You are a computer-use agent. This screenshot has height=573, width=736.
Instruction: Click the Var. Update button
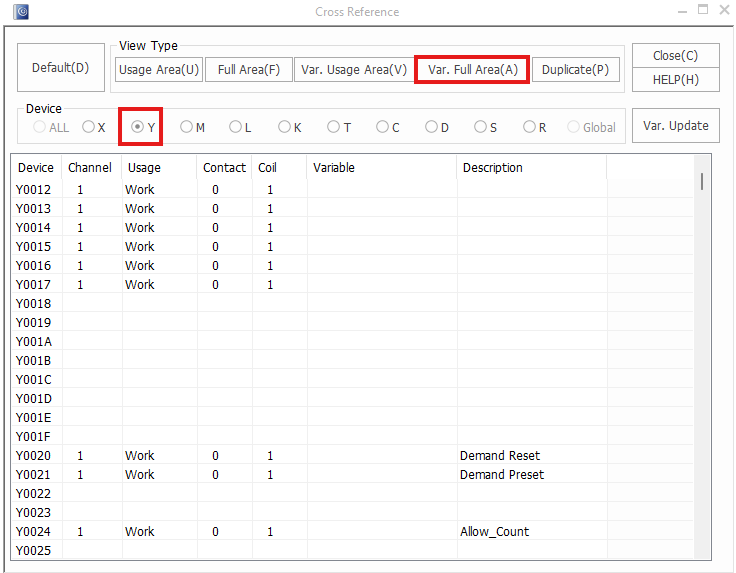(x=675, y=126)
